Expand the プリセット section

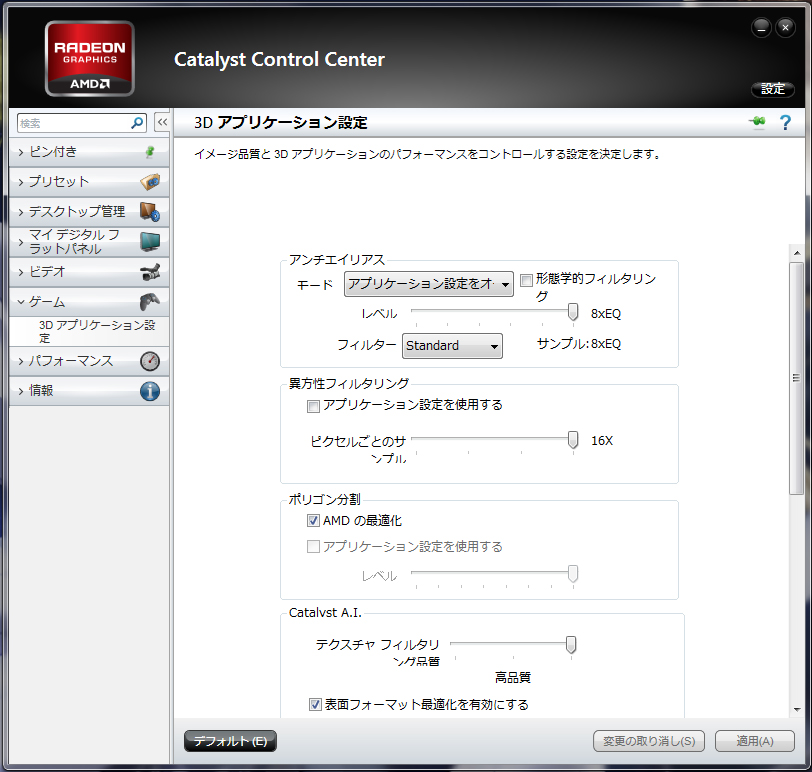(x=89, y=182)
